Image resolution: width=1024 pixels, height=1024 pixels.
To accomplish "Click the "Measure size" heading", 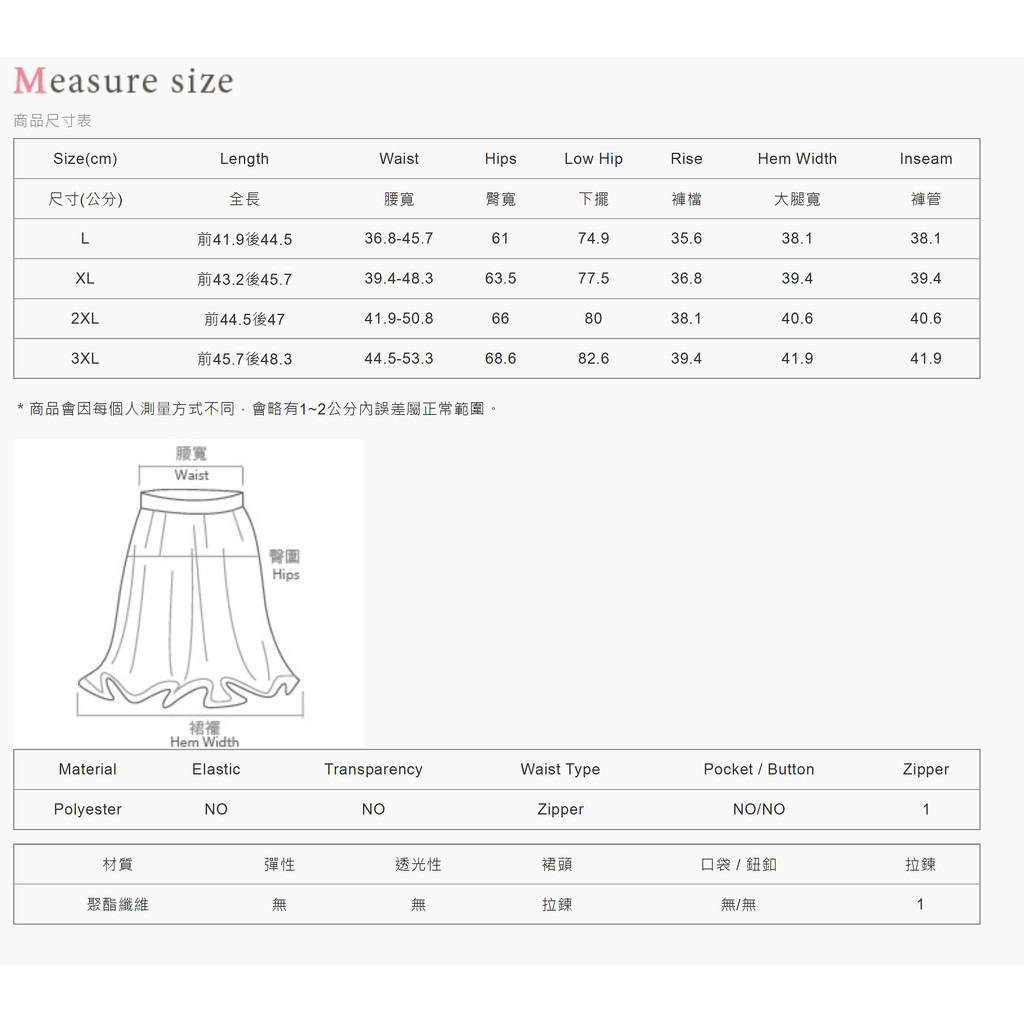I will coord(123,81).
